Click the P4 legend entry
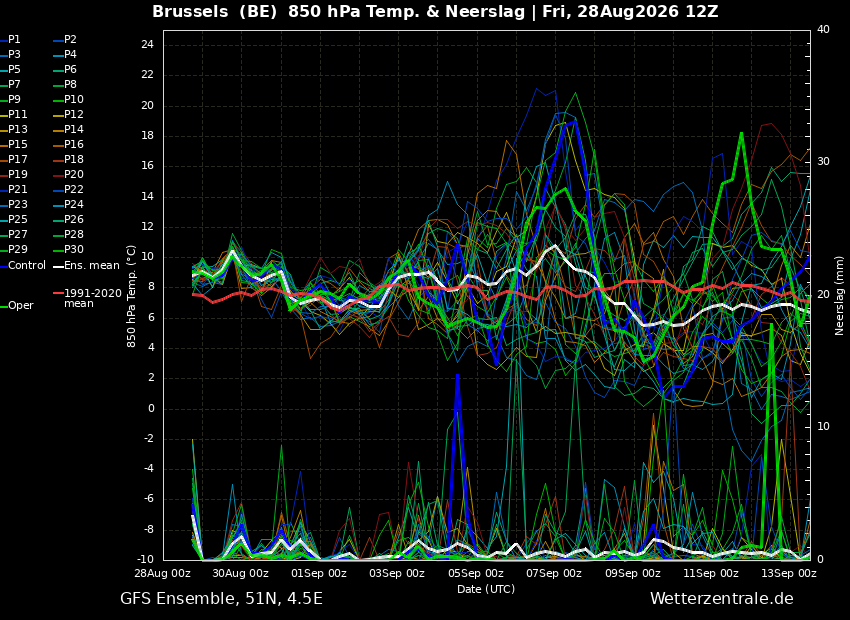This screenshot has width=850, height=620. pyautogui.click(x=66, y=54)
